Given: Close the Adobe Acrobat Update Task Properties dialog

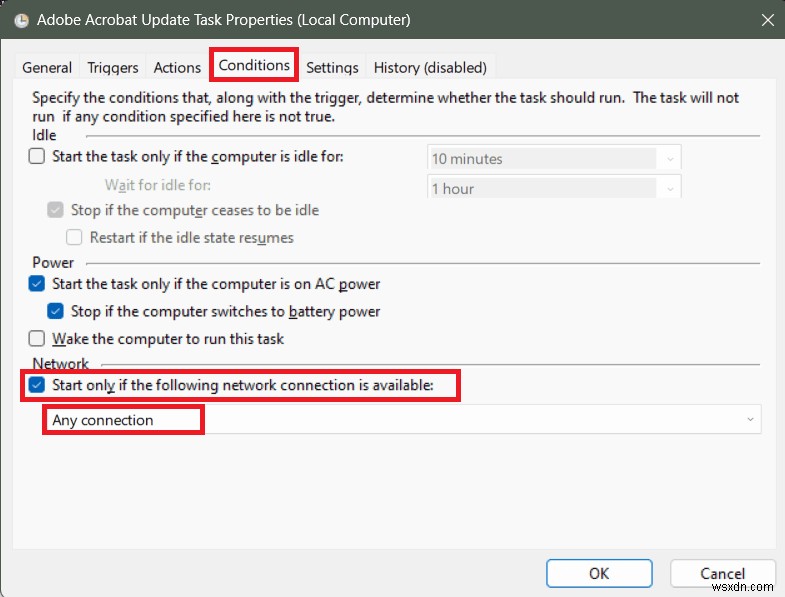Looking at the screenshot, I should pyautogui.click(x=767, y=20).
